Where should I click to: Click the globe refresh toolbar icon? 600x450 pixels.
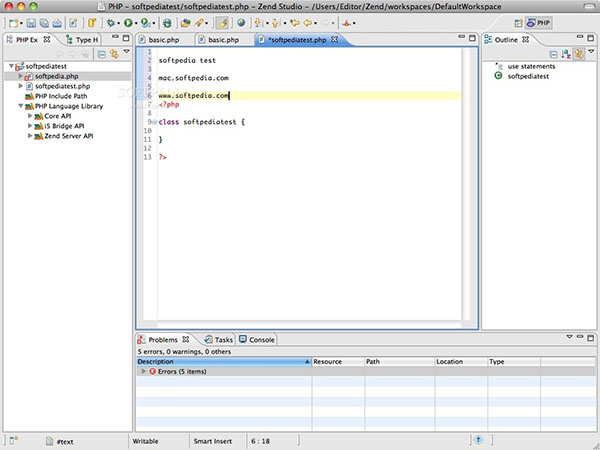pyautogui.click(x=167, y=23)
